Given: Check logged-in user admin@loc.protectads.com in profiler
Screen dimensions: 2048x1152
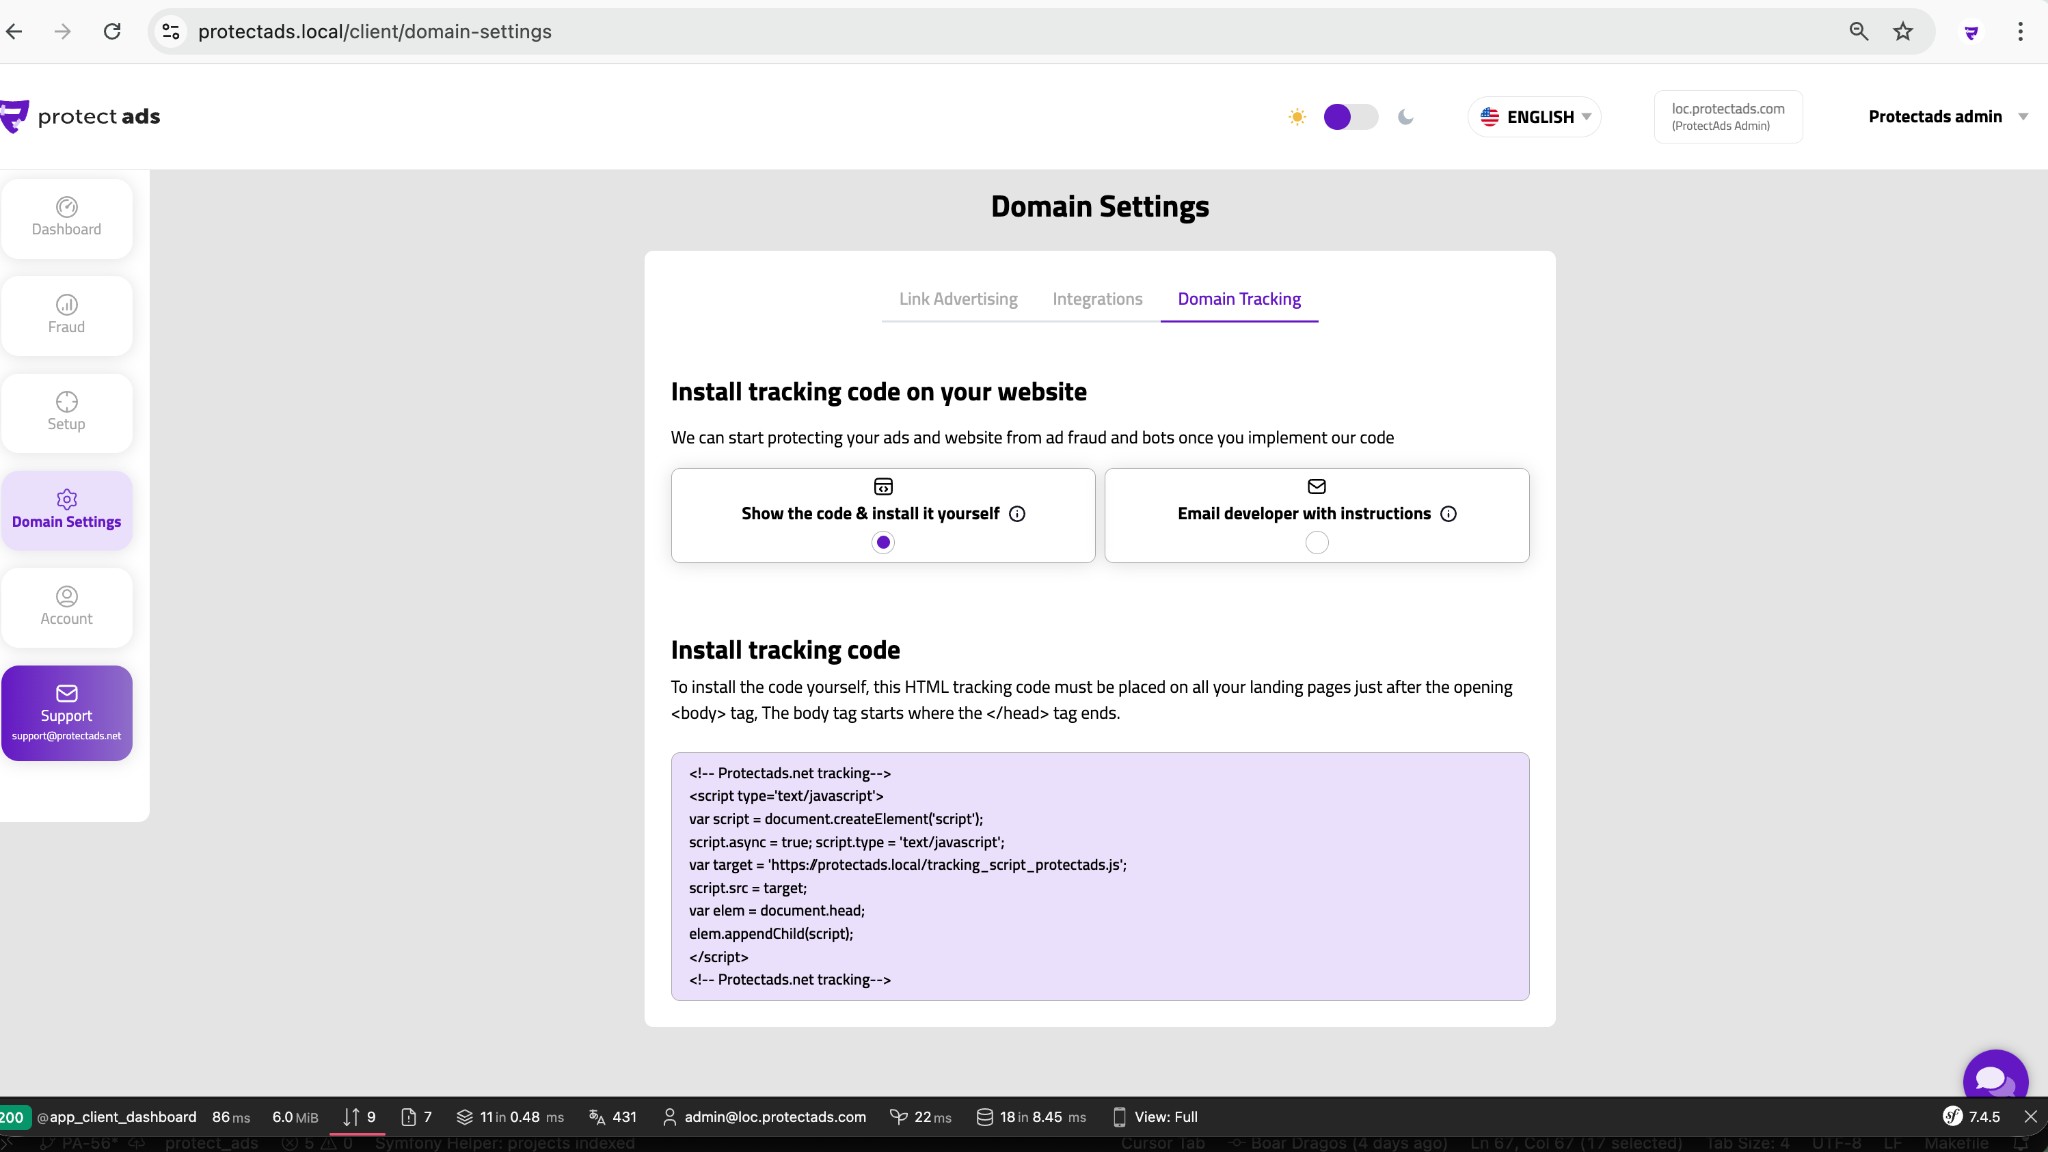Looking at the screenshot, I should click(764, 1117).
